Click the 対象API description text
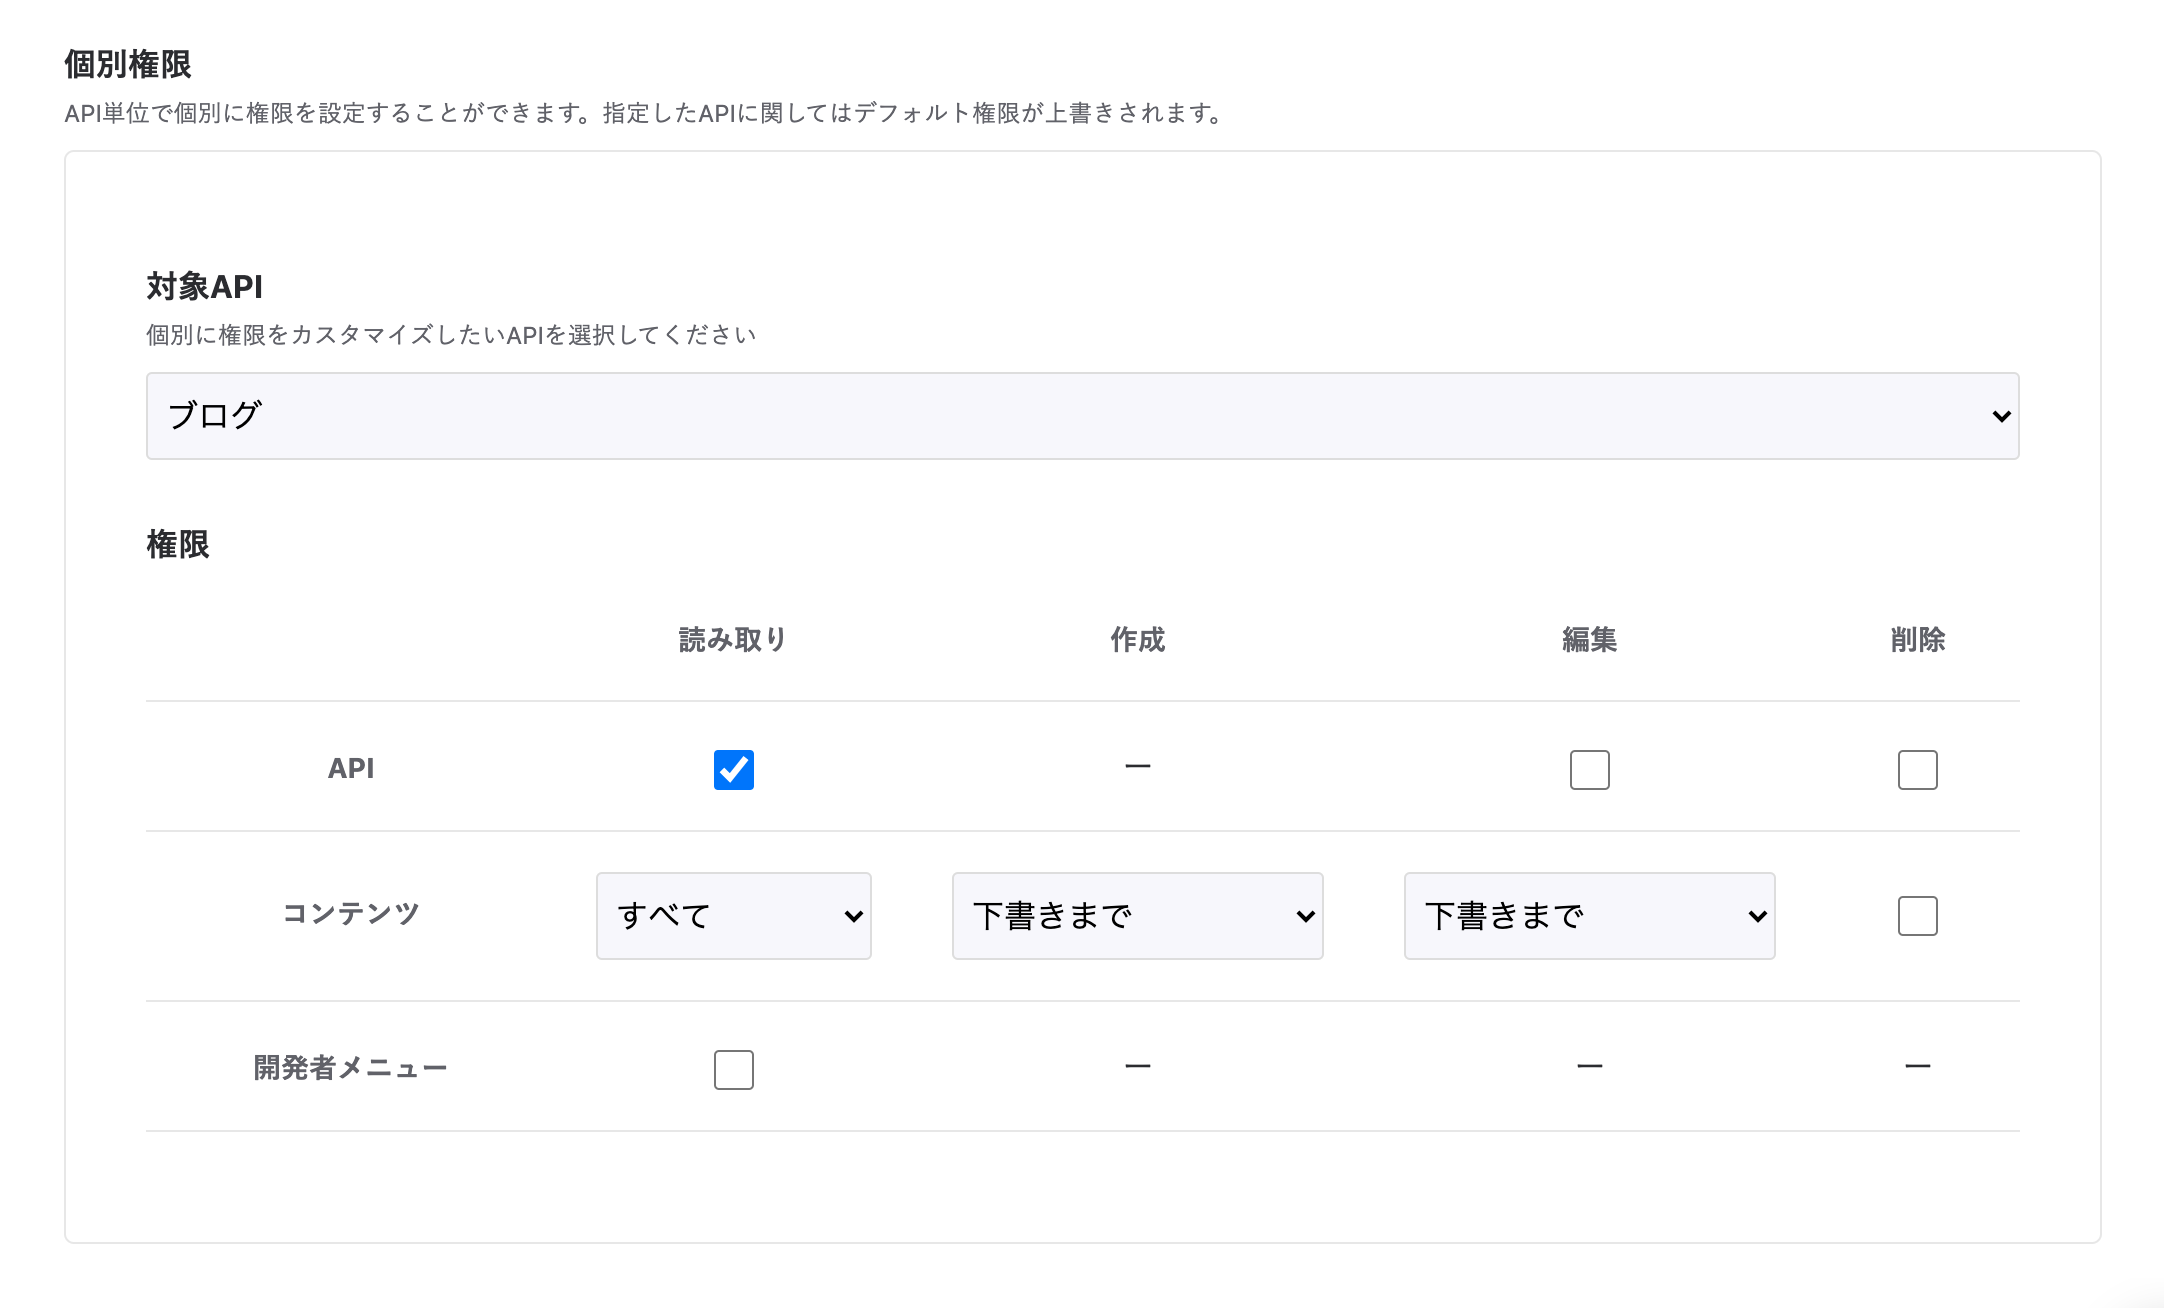The width and height of the screenshot is (2164, 1308). [x=451, y=335]
